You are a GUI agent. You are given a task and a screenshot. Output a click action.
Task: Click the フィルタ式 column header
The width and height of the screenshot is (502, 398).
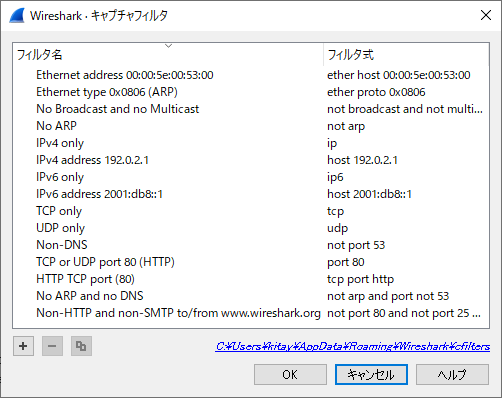406,54
